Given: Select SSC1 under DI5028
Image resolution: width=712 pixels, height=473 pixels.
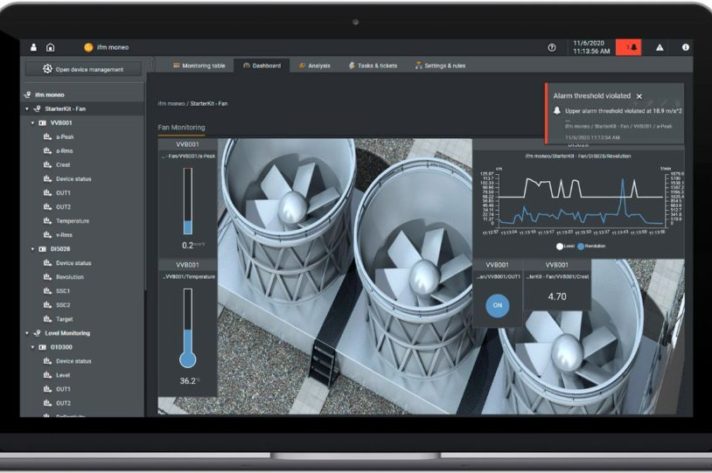Looking at the screenshot, I should click(63, 291).
